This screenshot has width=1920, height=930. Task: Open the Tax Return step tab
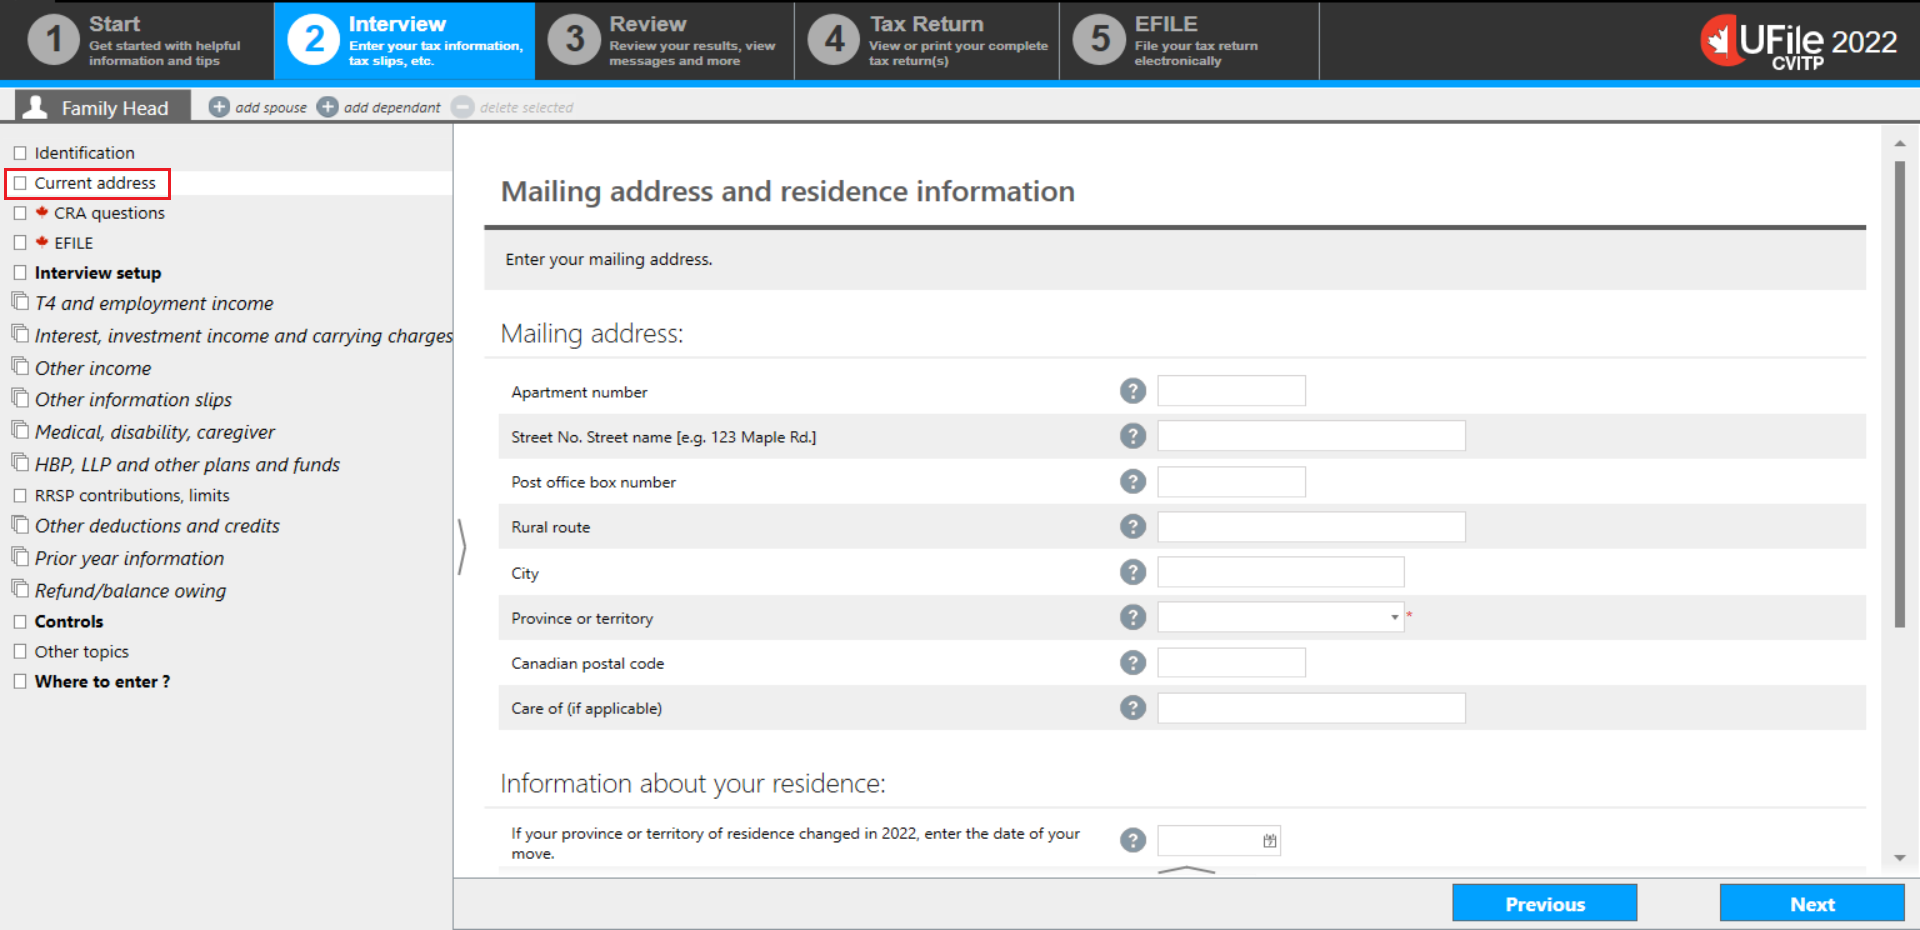tap(927, 41)
